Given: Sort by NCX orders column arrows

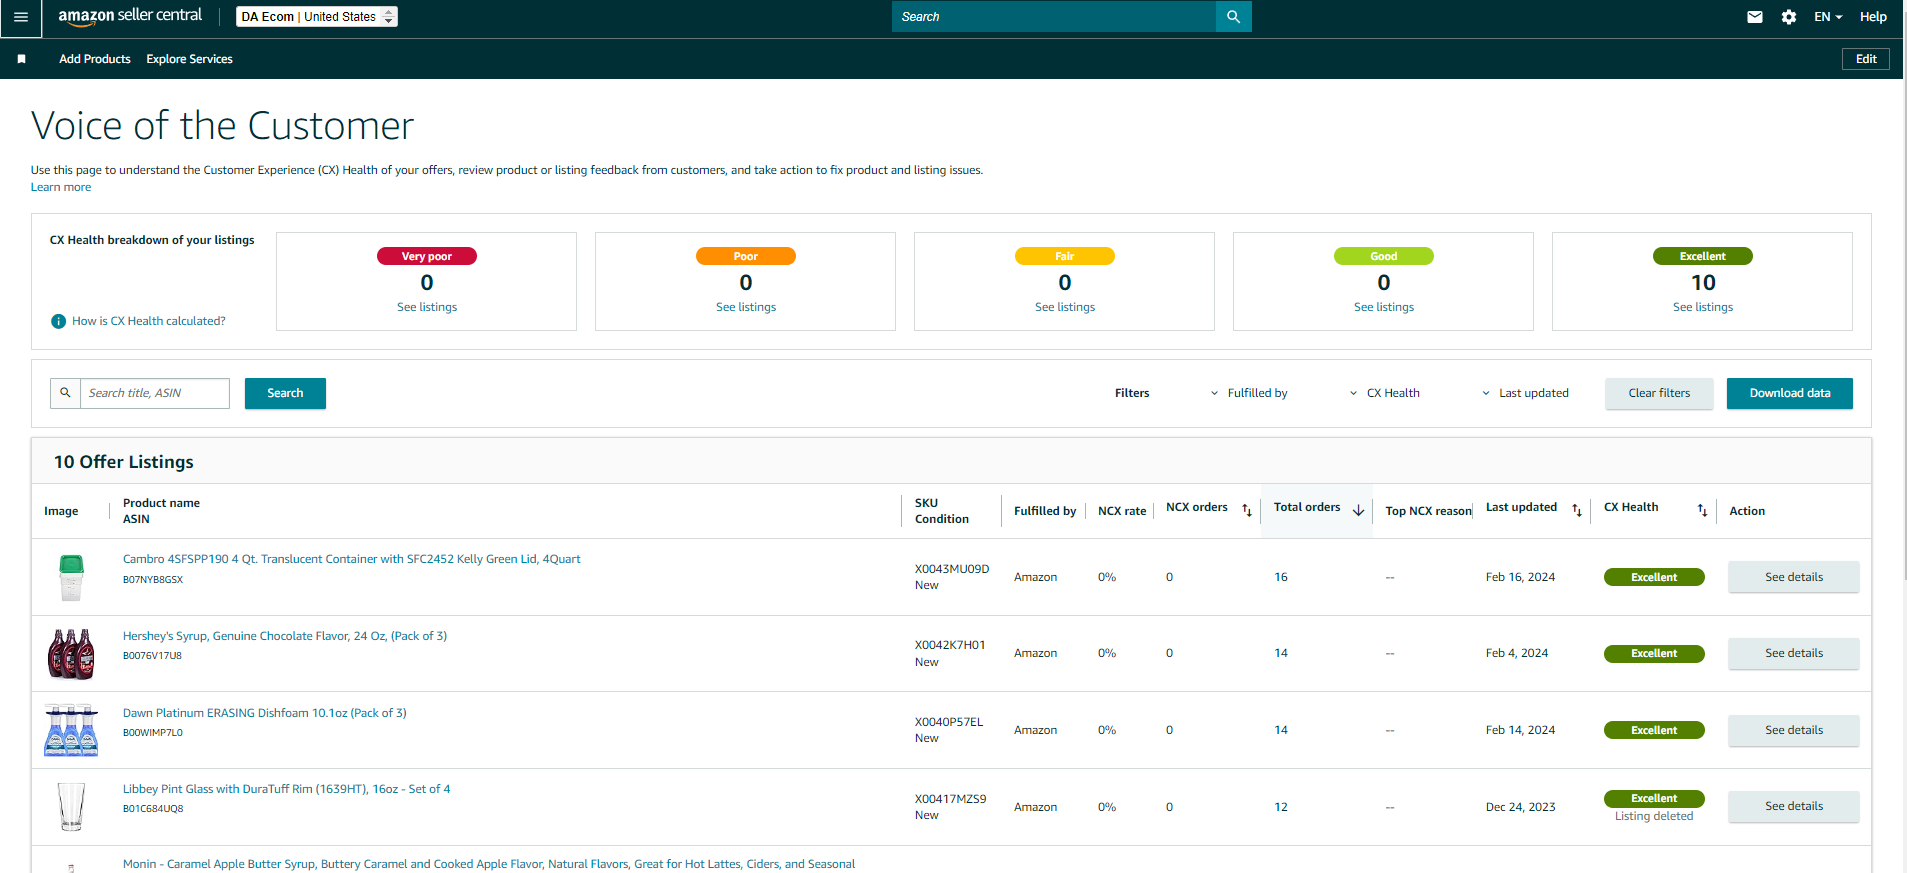Looking at the screenshot, I should tap(1247, 510).
